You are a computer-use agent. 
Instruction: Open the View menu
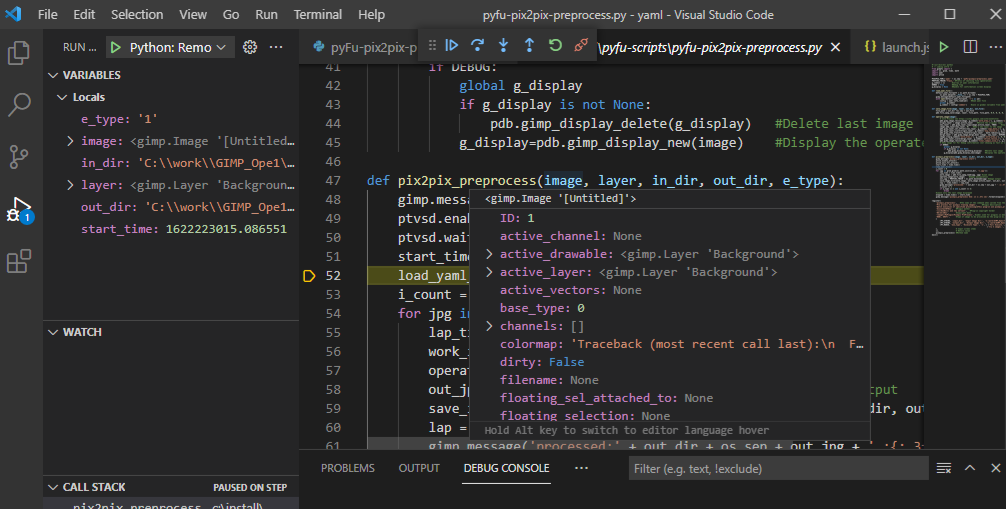pos(192,14)
